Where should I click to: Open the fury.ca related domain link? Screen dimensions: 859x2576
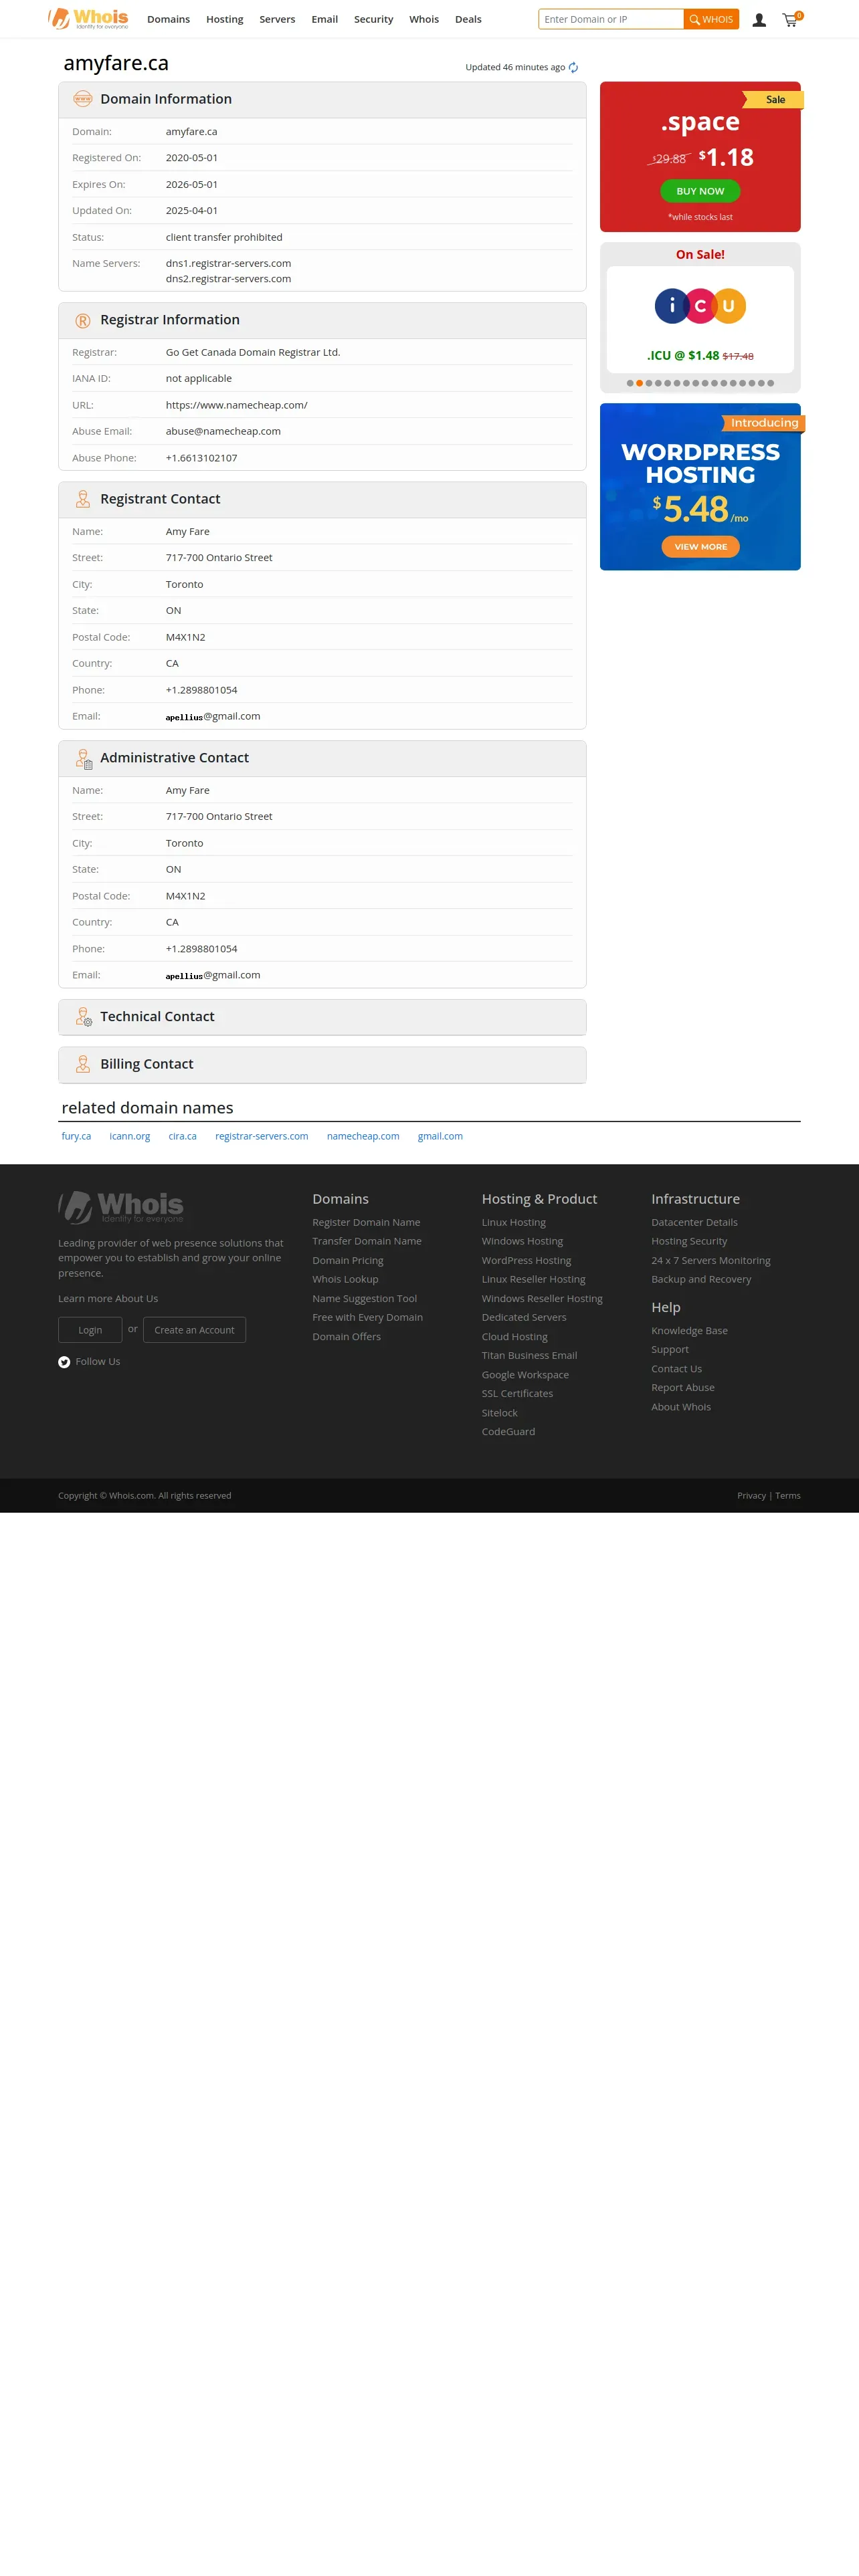coord(76,1136)
